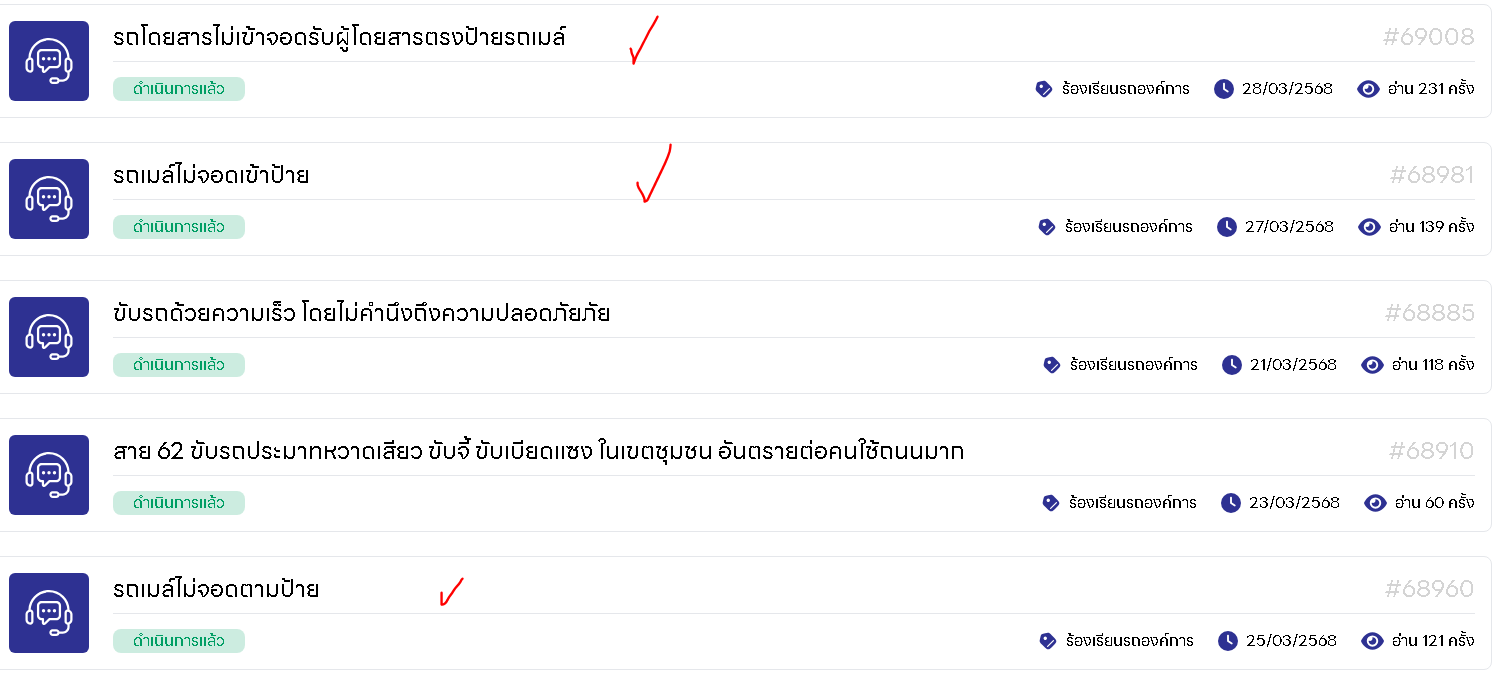Open the complaint titled รถเมล์ไม่จอดตามป้าย
Image resolution: width=1512 pixels, height=687 pixels.
(x=216, y=590)
